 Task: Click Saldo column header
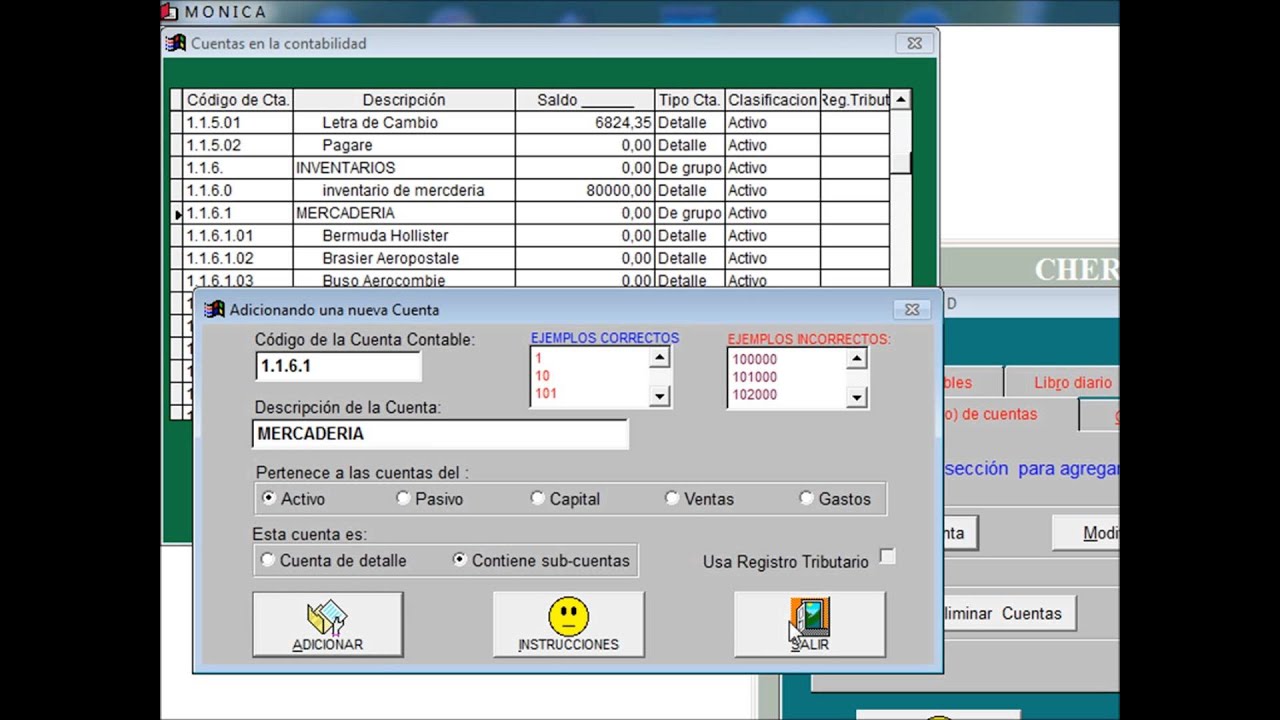pos(585,100)
